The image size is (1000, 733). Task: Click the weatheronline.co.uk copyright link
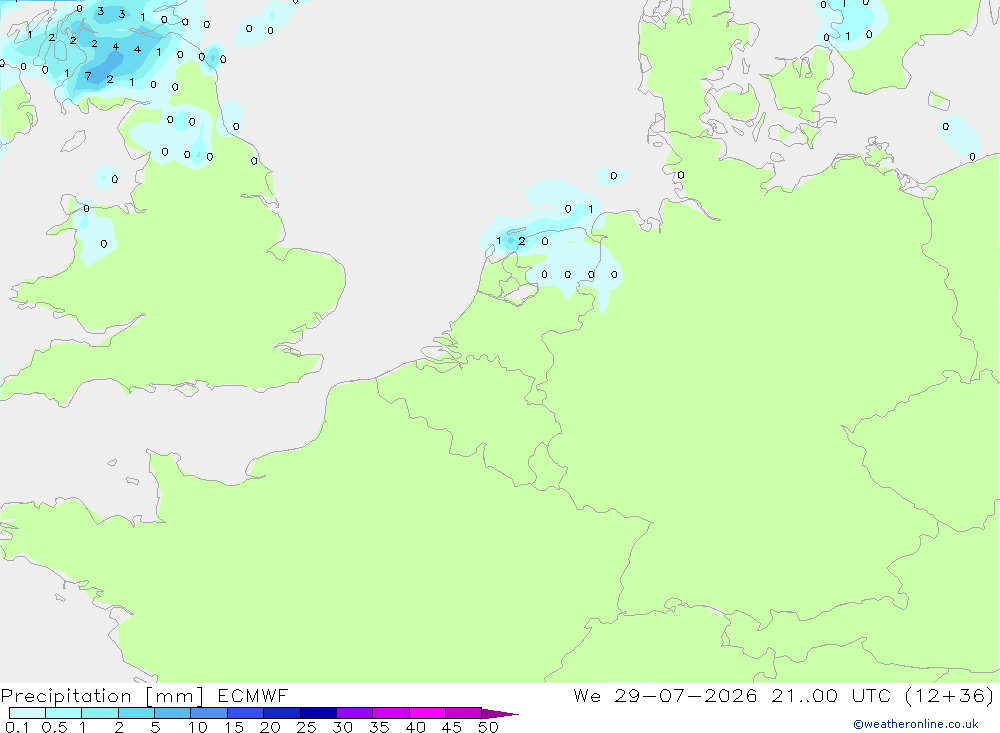click(x=916, y=724)
